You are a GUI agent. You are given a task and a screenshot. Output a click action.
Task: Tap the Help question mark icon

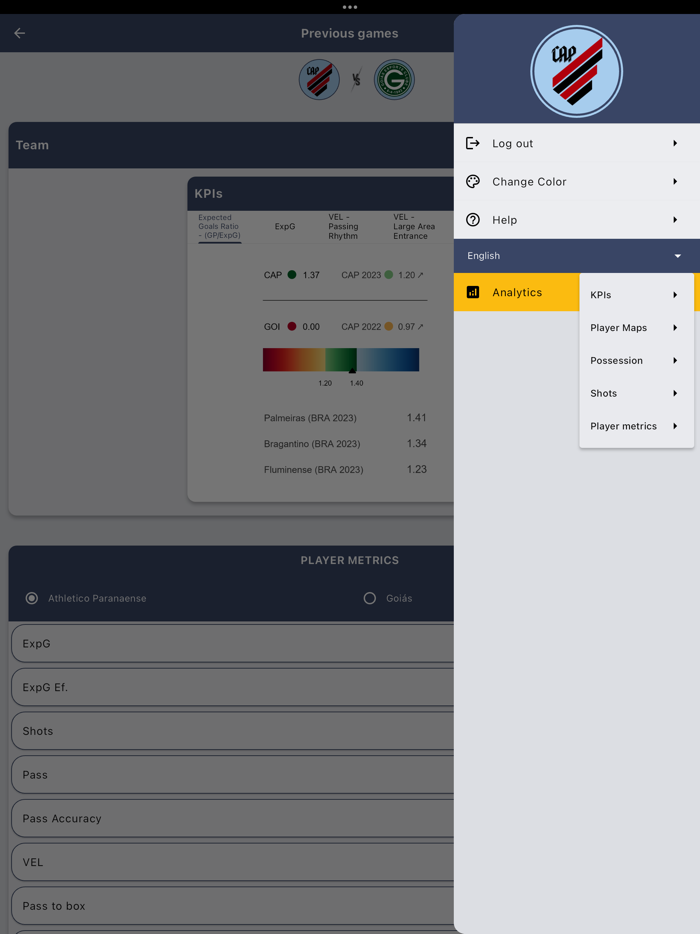click(473, 220)
